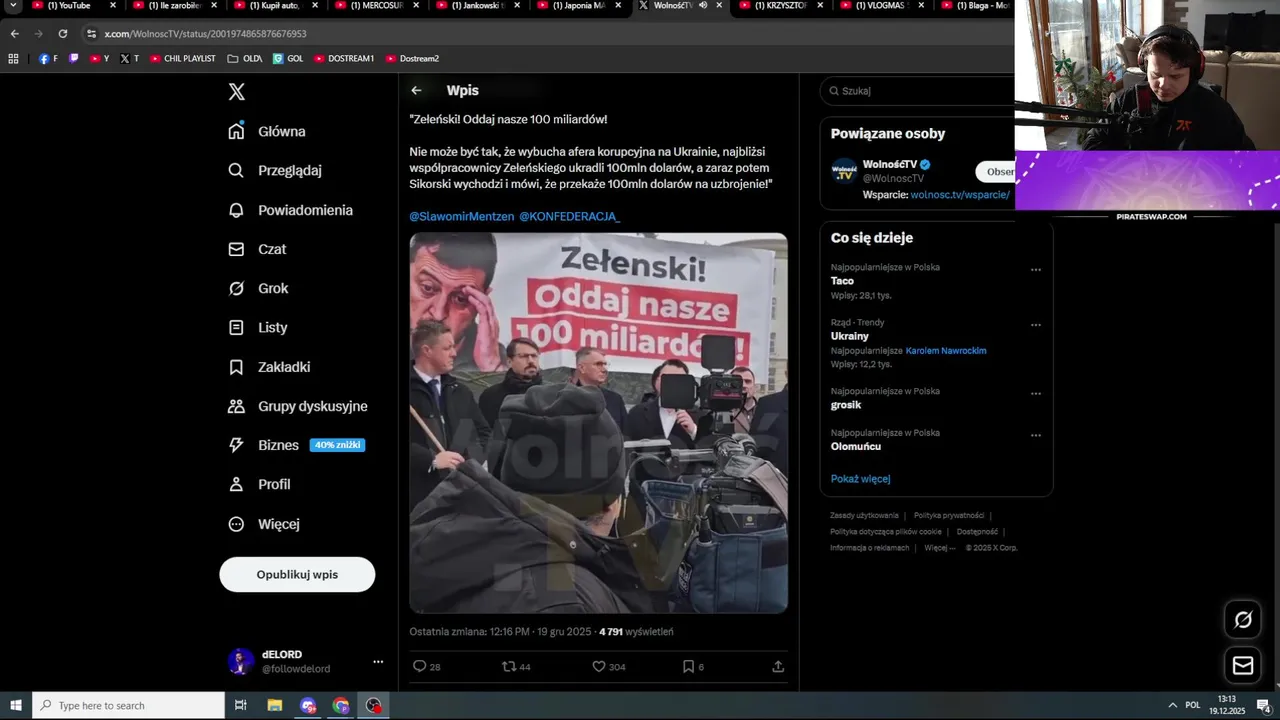The image size is (1280, 720).
Task: Open options dots for grosik trend
Action: click(1036, 394)
